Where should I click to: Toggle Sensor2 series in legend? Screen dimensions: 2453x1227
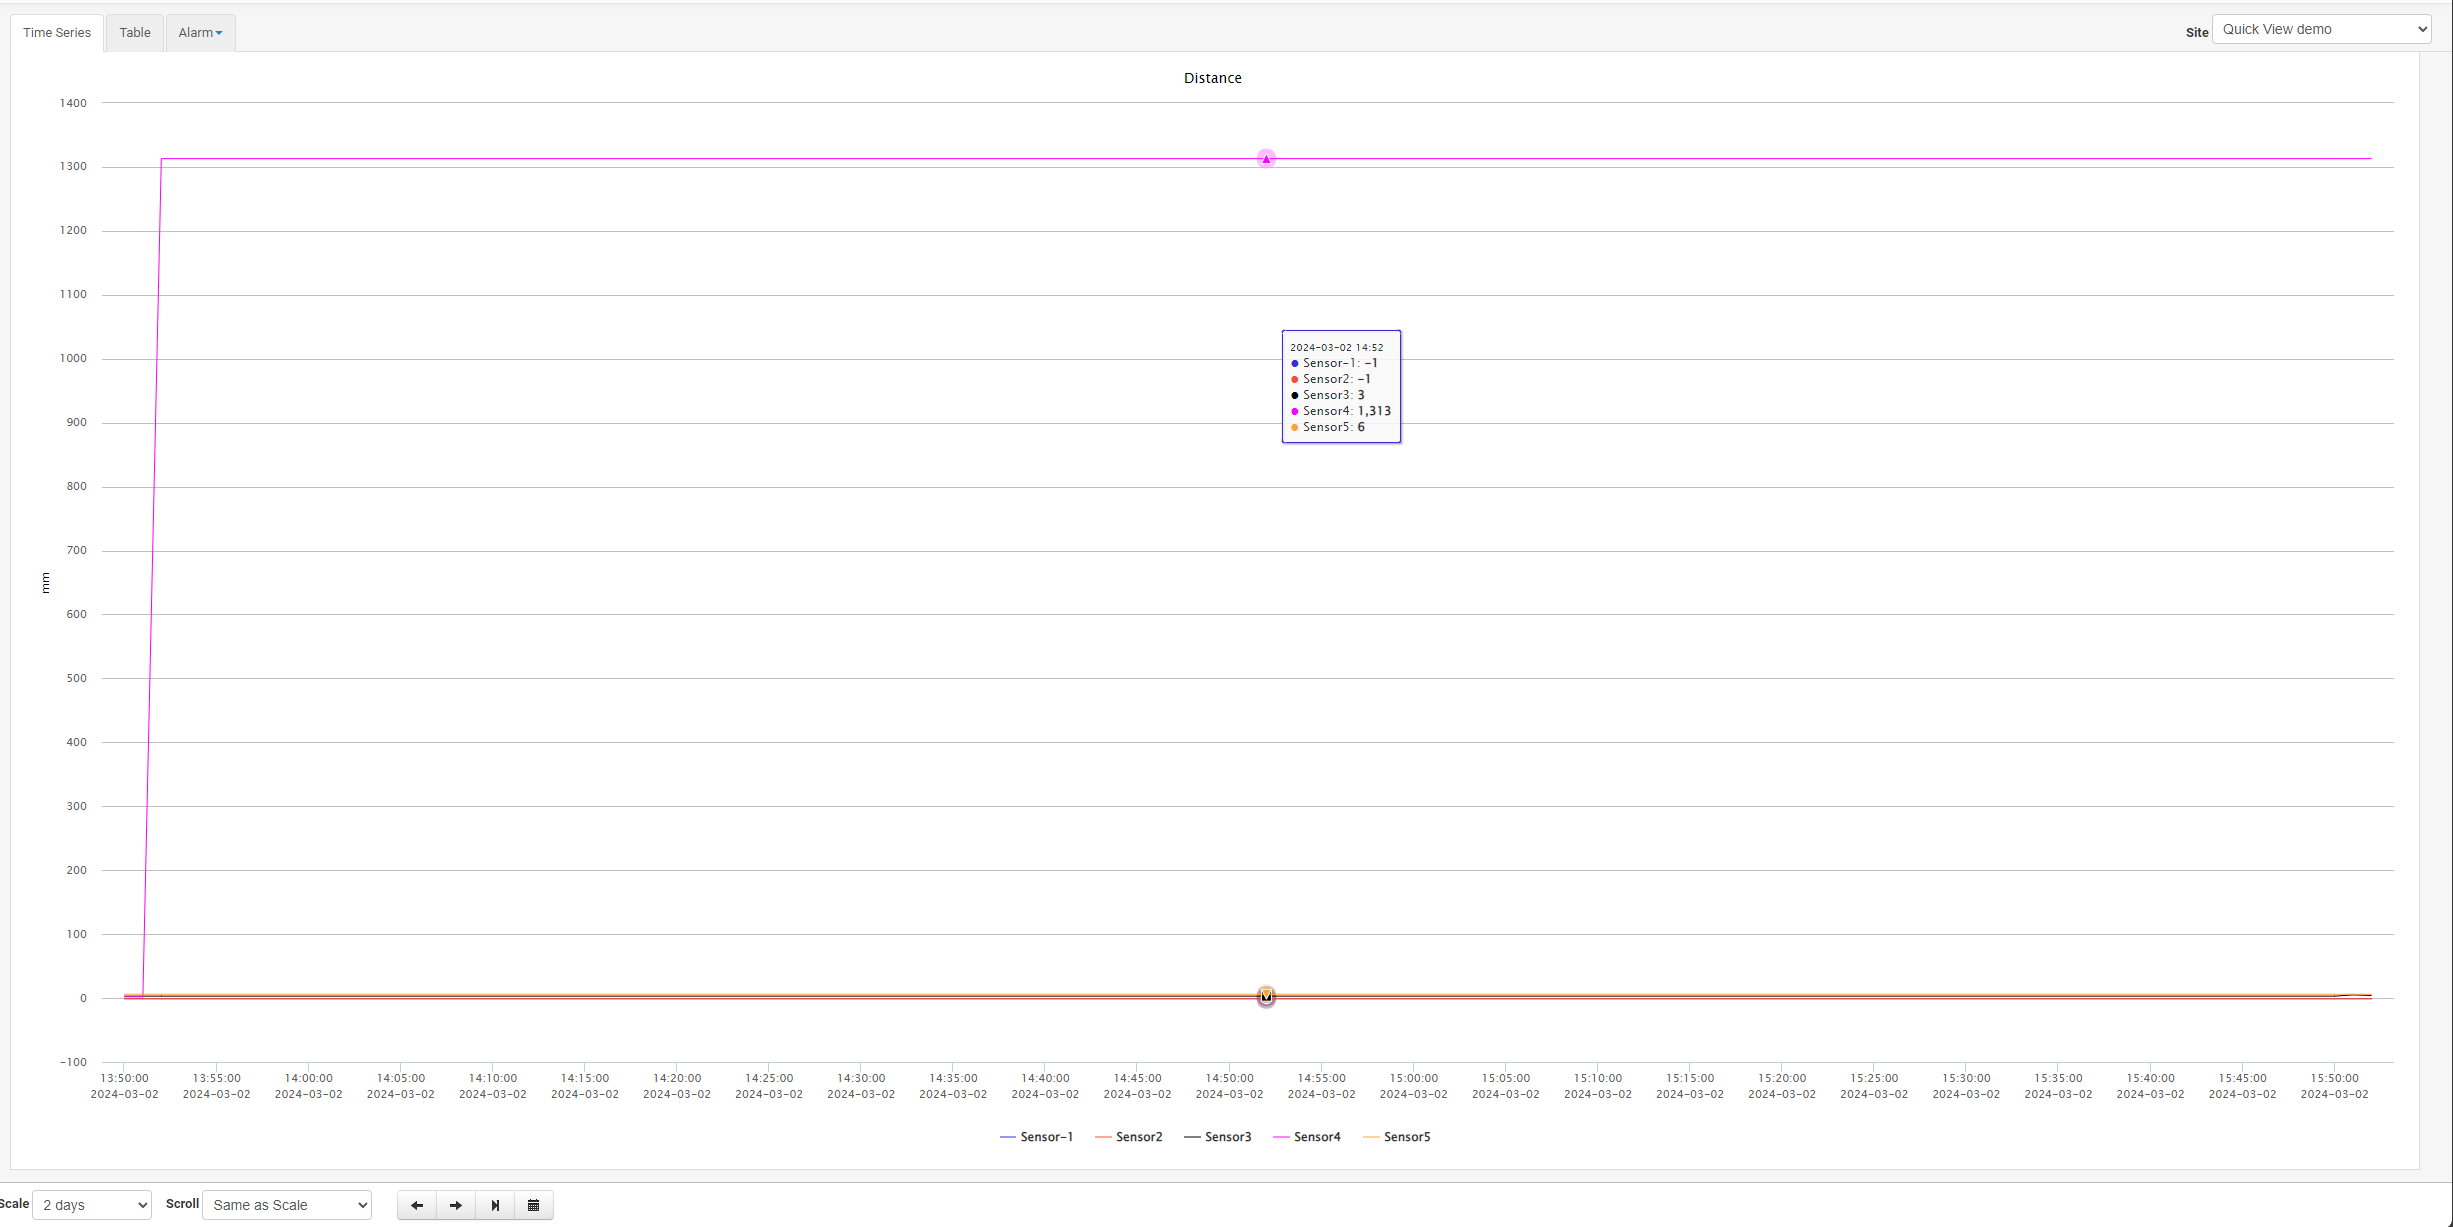point(1139,1137)
